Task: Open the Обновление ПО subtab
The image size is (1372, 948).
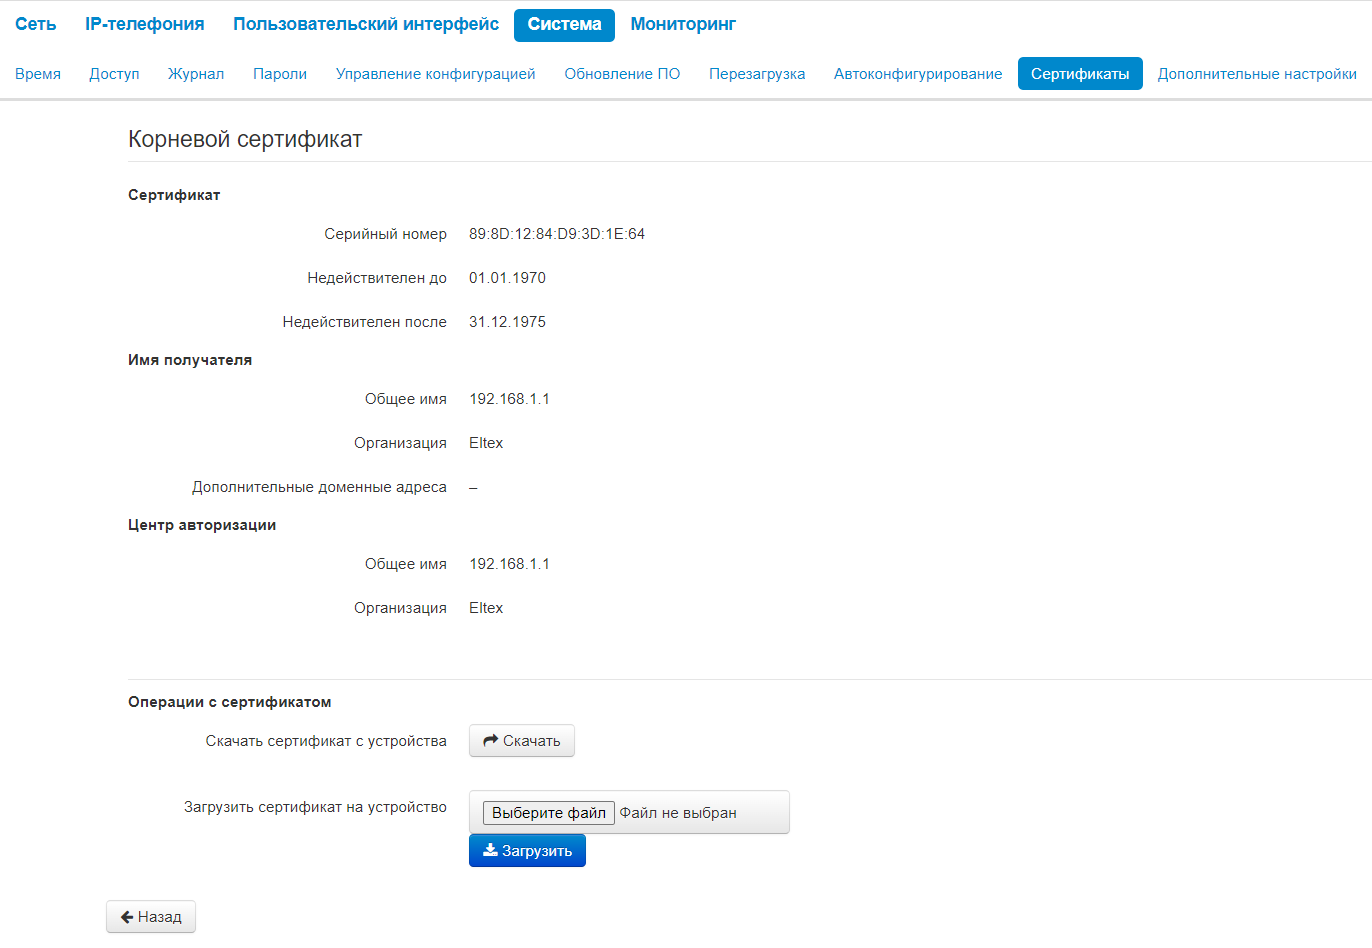Action: coord(622,74)
